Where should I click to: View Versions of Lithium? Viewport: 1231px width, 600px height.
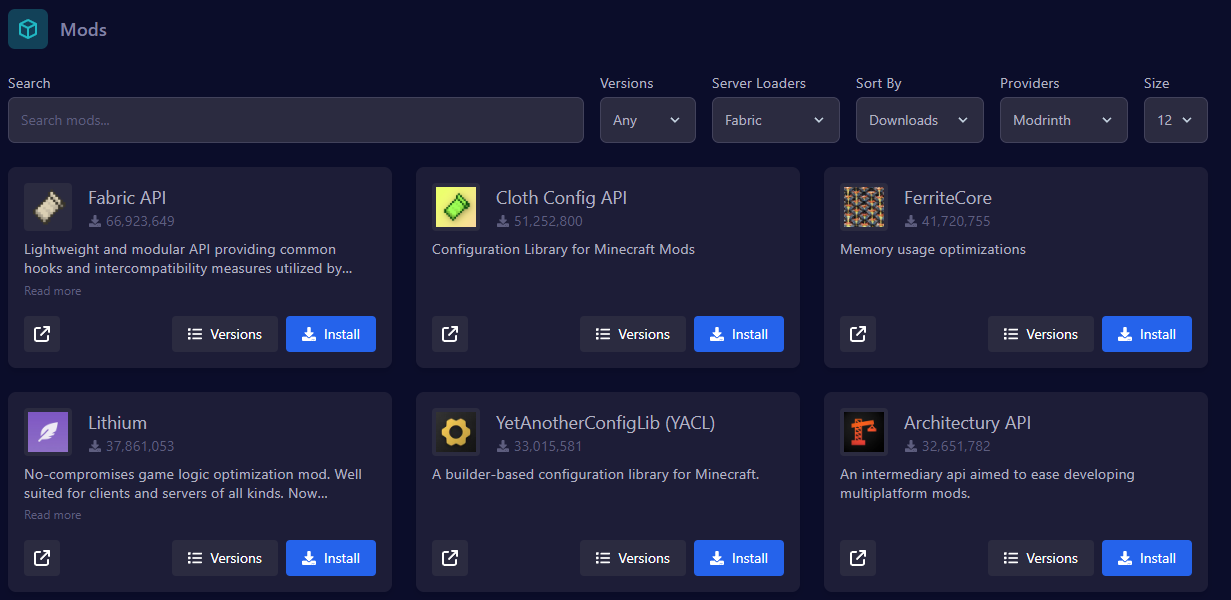pos(225,558)
